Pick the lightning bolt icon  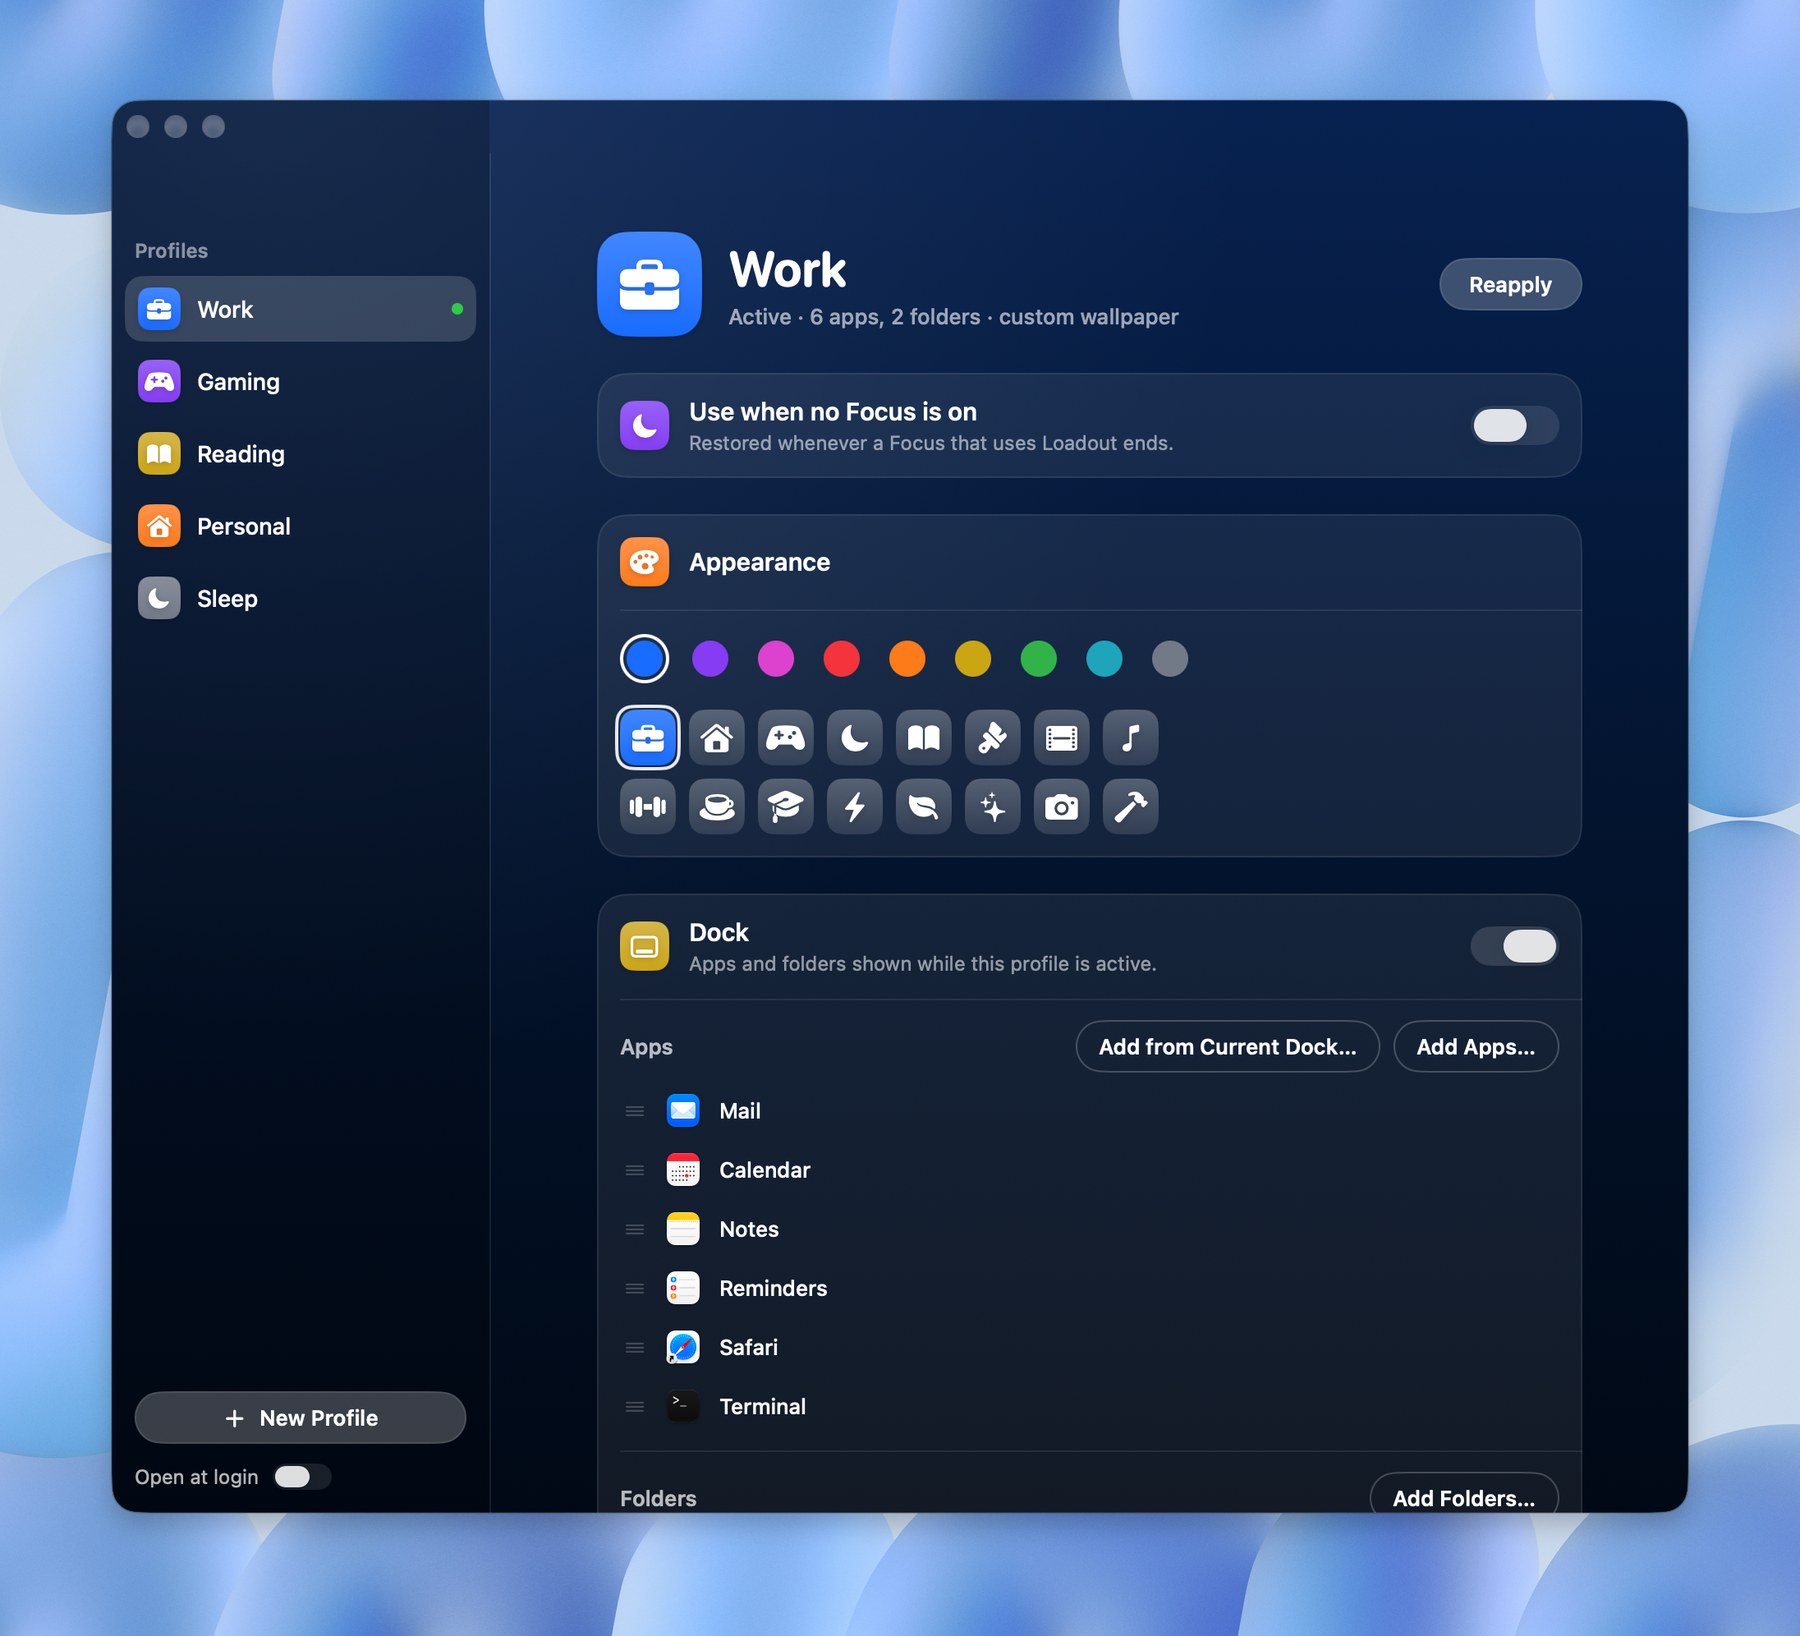click(855, 806)
